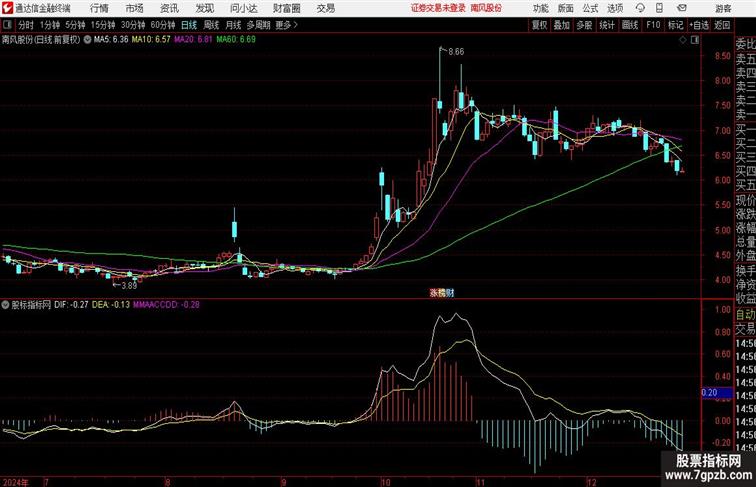Switch to 月线 monthly period
The image size is (756, 487).
pyautogui.click(x=233, y=25)
